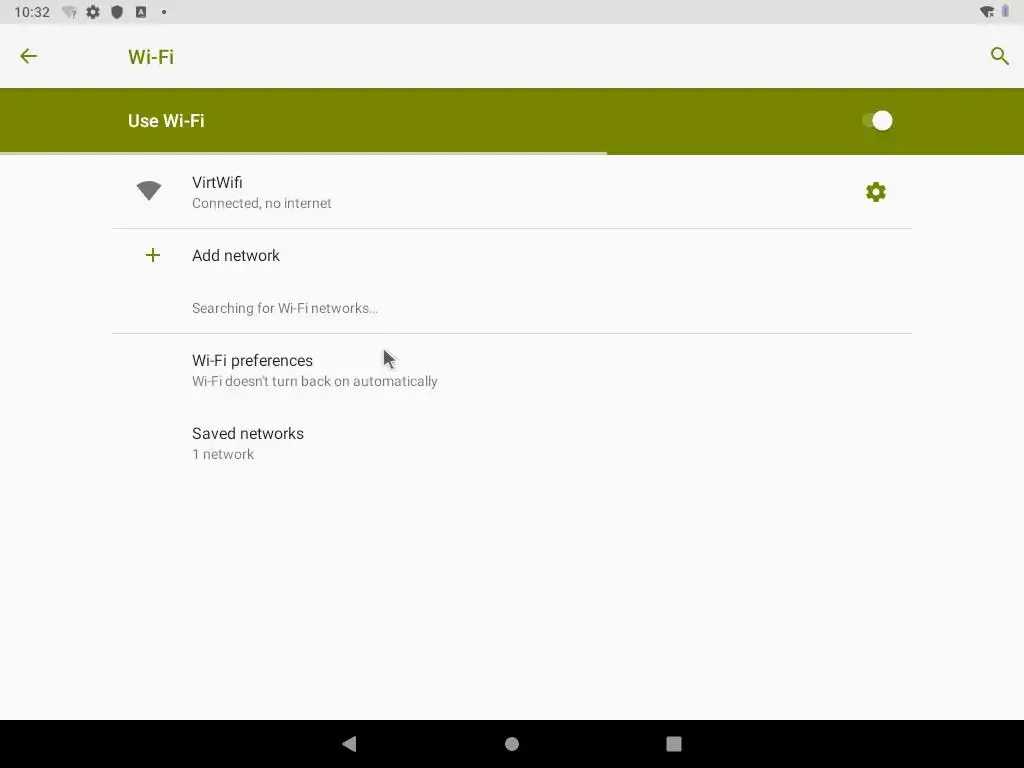Click the Use Wi-Fi label
This screenshot has height=768, width=1024.
tap(166, 121)
